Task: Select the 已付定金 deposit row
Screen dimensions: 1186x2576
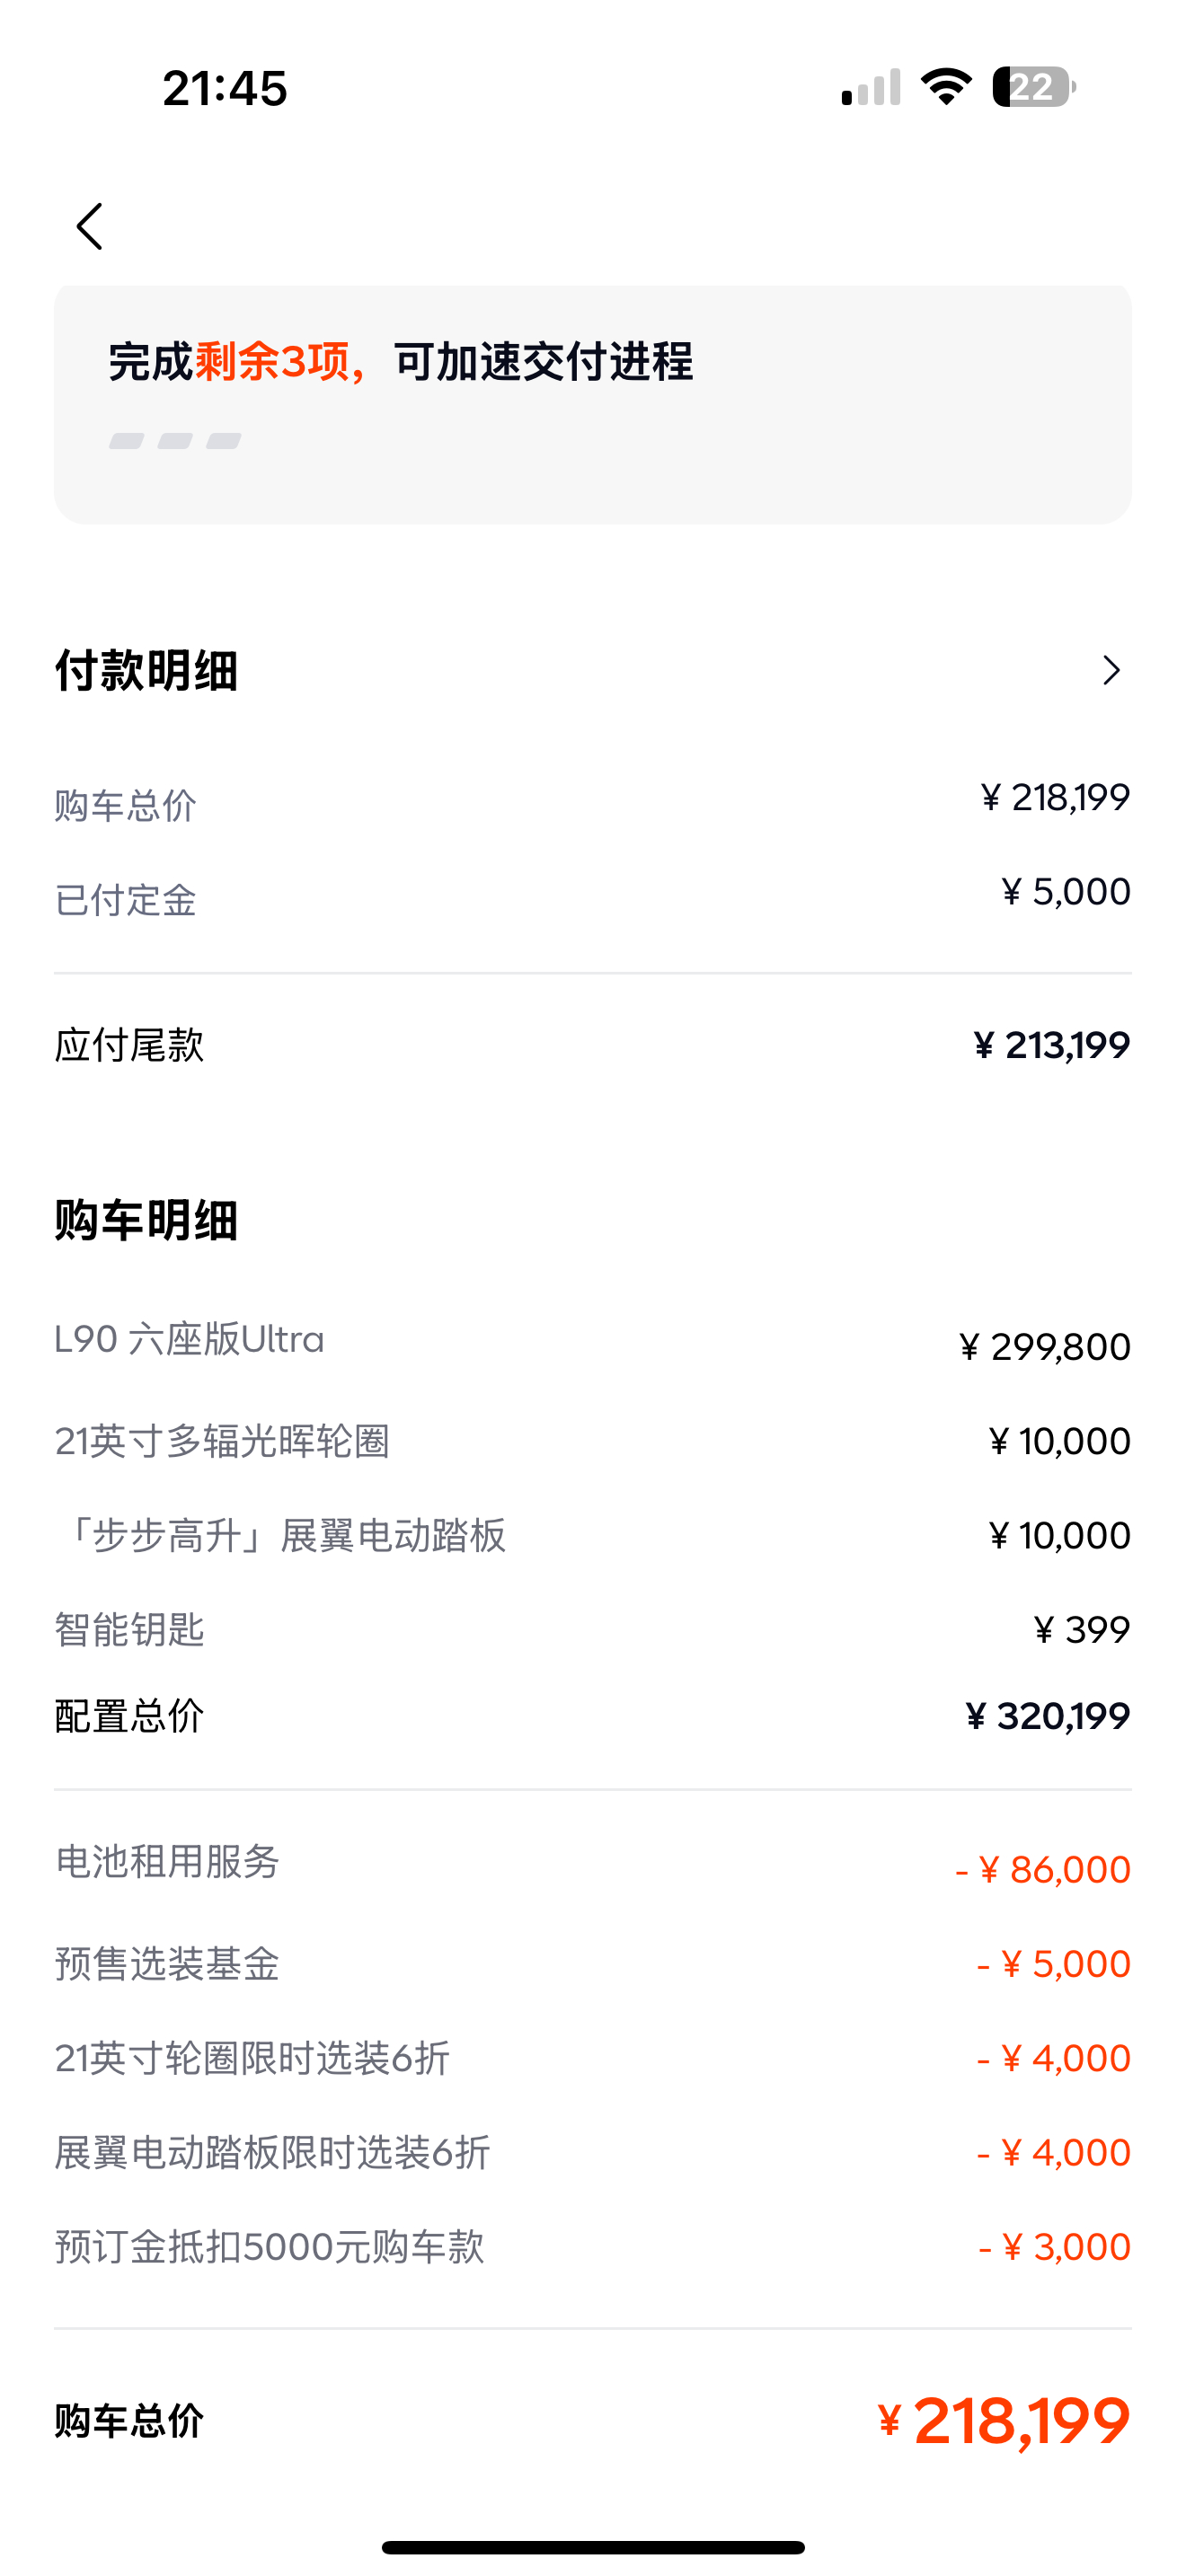Action: tap(592, 896)
